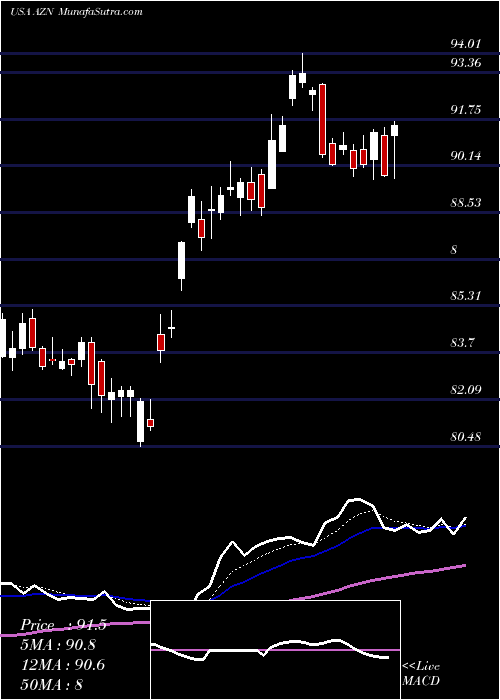Click the last white candlestick on the right

(x=394, y=130)
